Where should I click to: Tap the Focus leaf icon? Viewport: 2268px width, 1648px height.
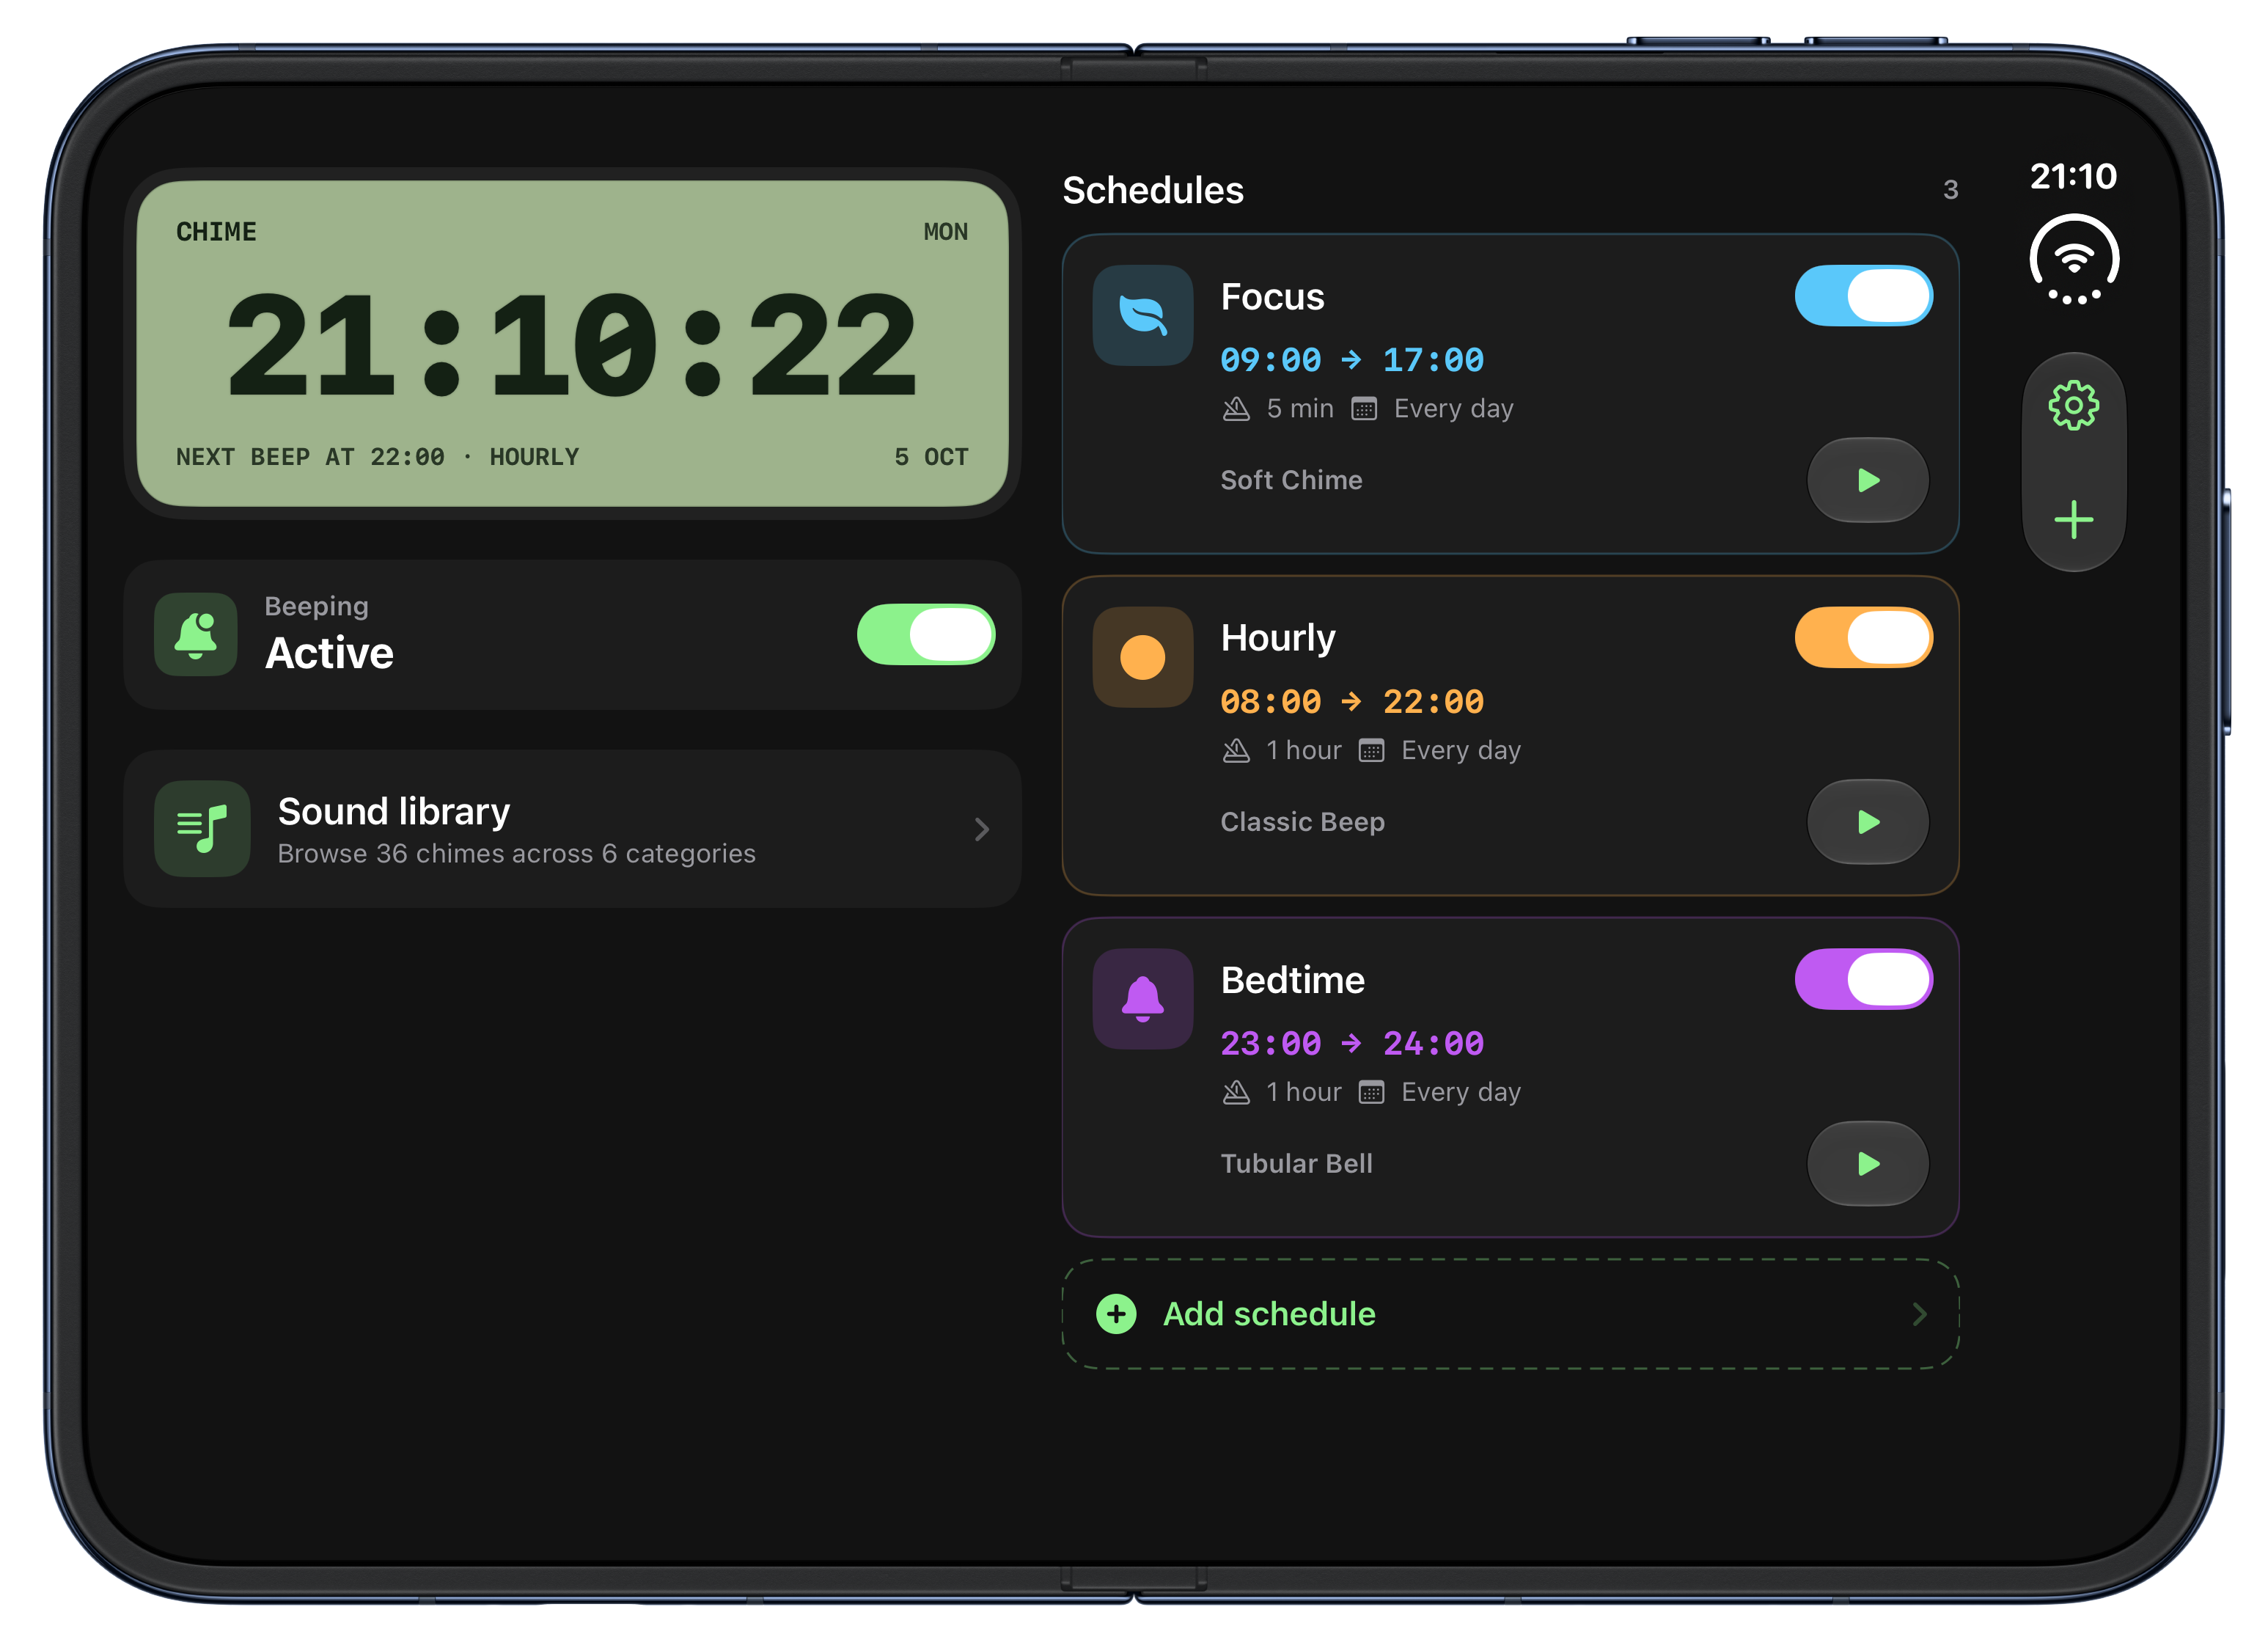click(x=1142, y=315)
